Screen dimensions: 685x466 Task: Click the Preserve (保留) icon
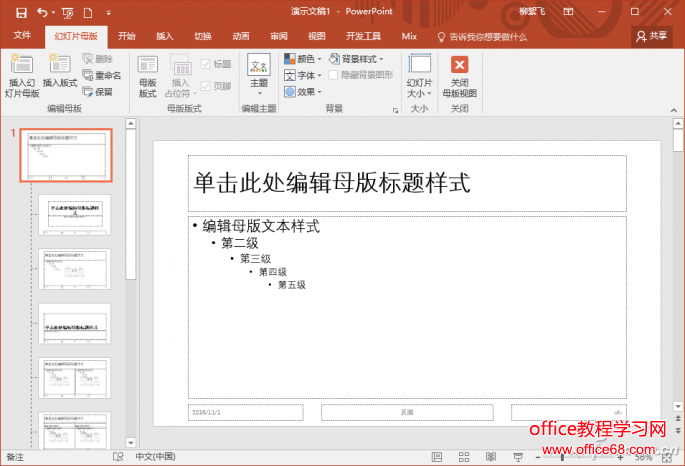tap(101, 91)
